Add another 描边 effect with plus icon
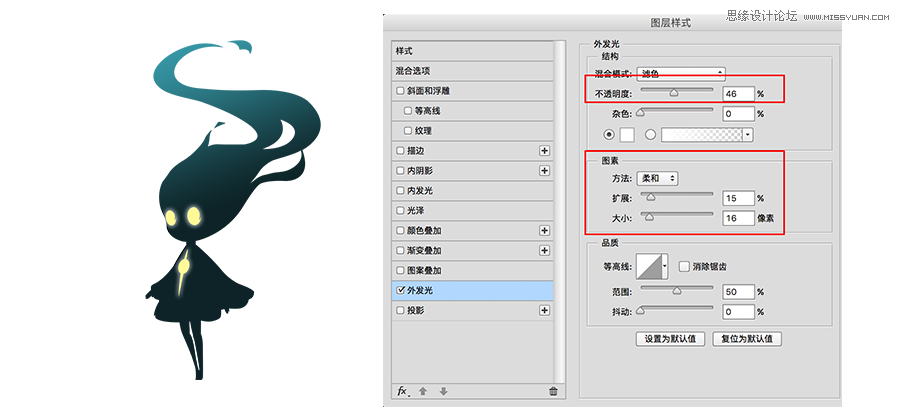900x420 pixels. coord(544,151)
